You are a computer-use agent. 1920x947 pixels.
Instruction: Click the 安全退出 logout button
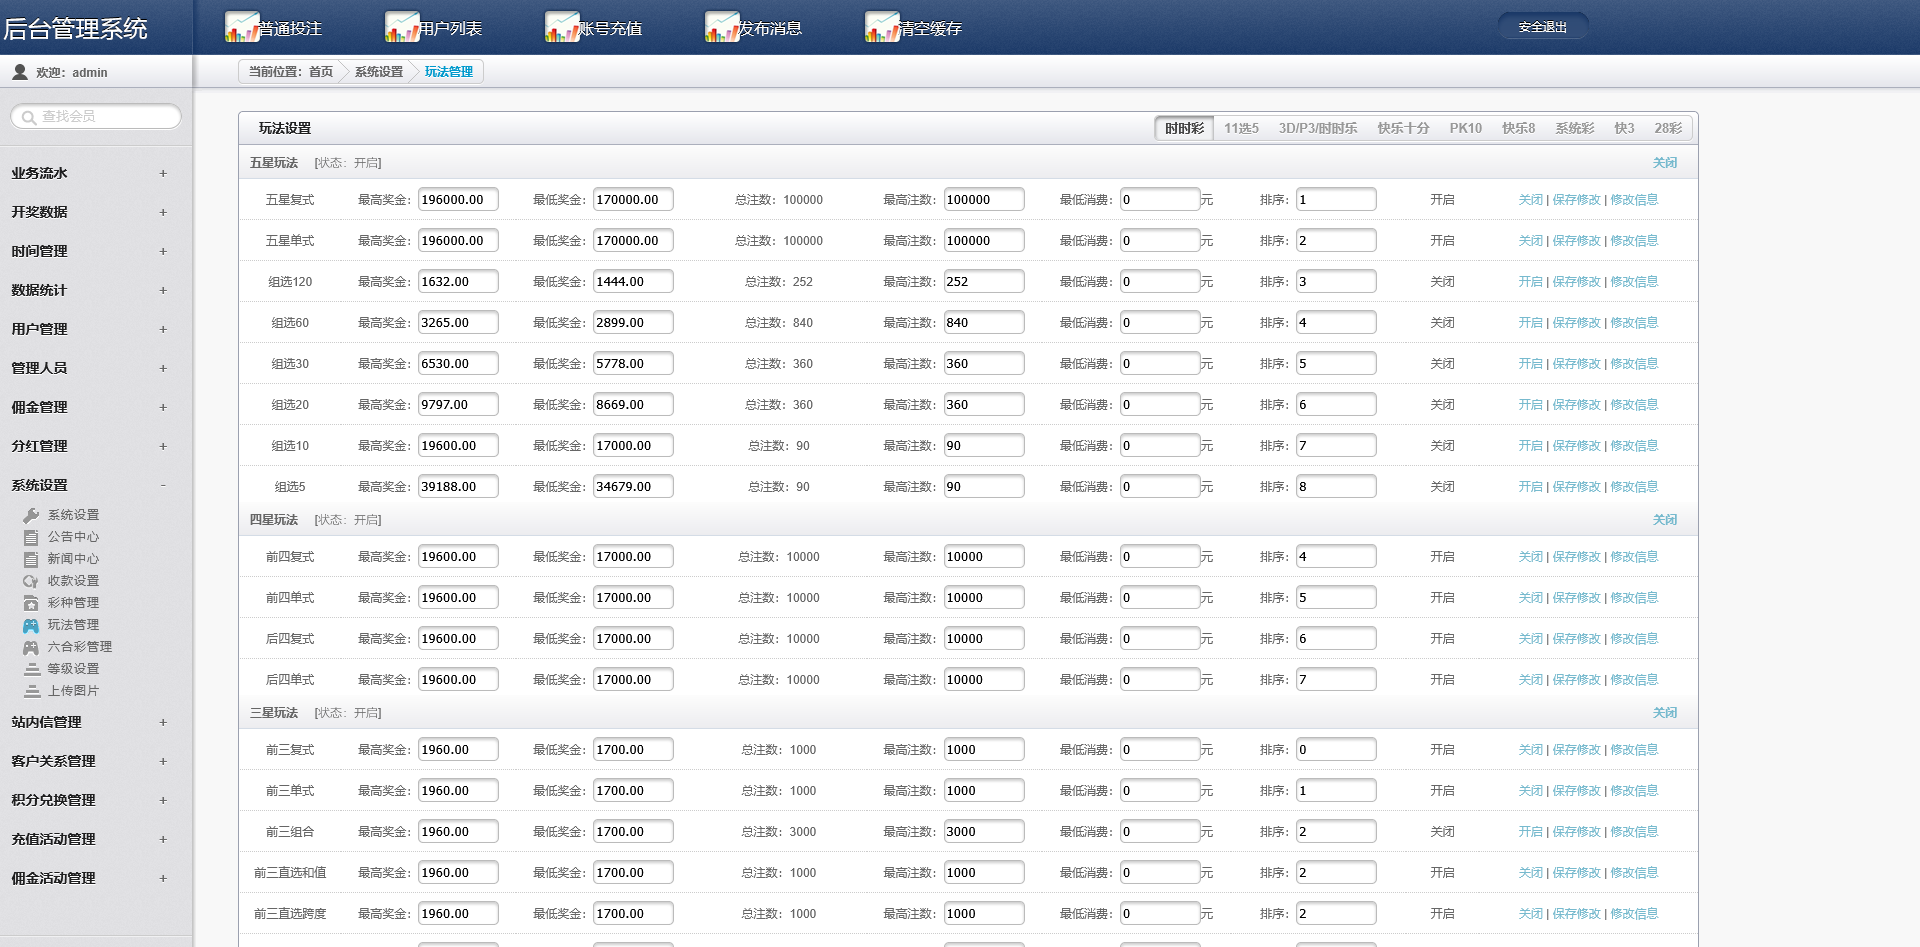pos(1542,27)
